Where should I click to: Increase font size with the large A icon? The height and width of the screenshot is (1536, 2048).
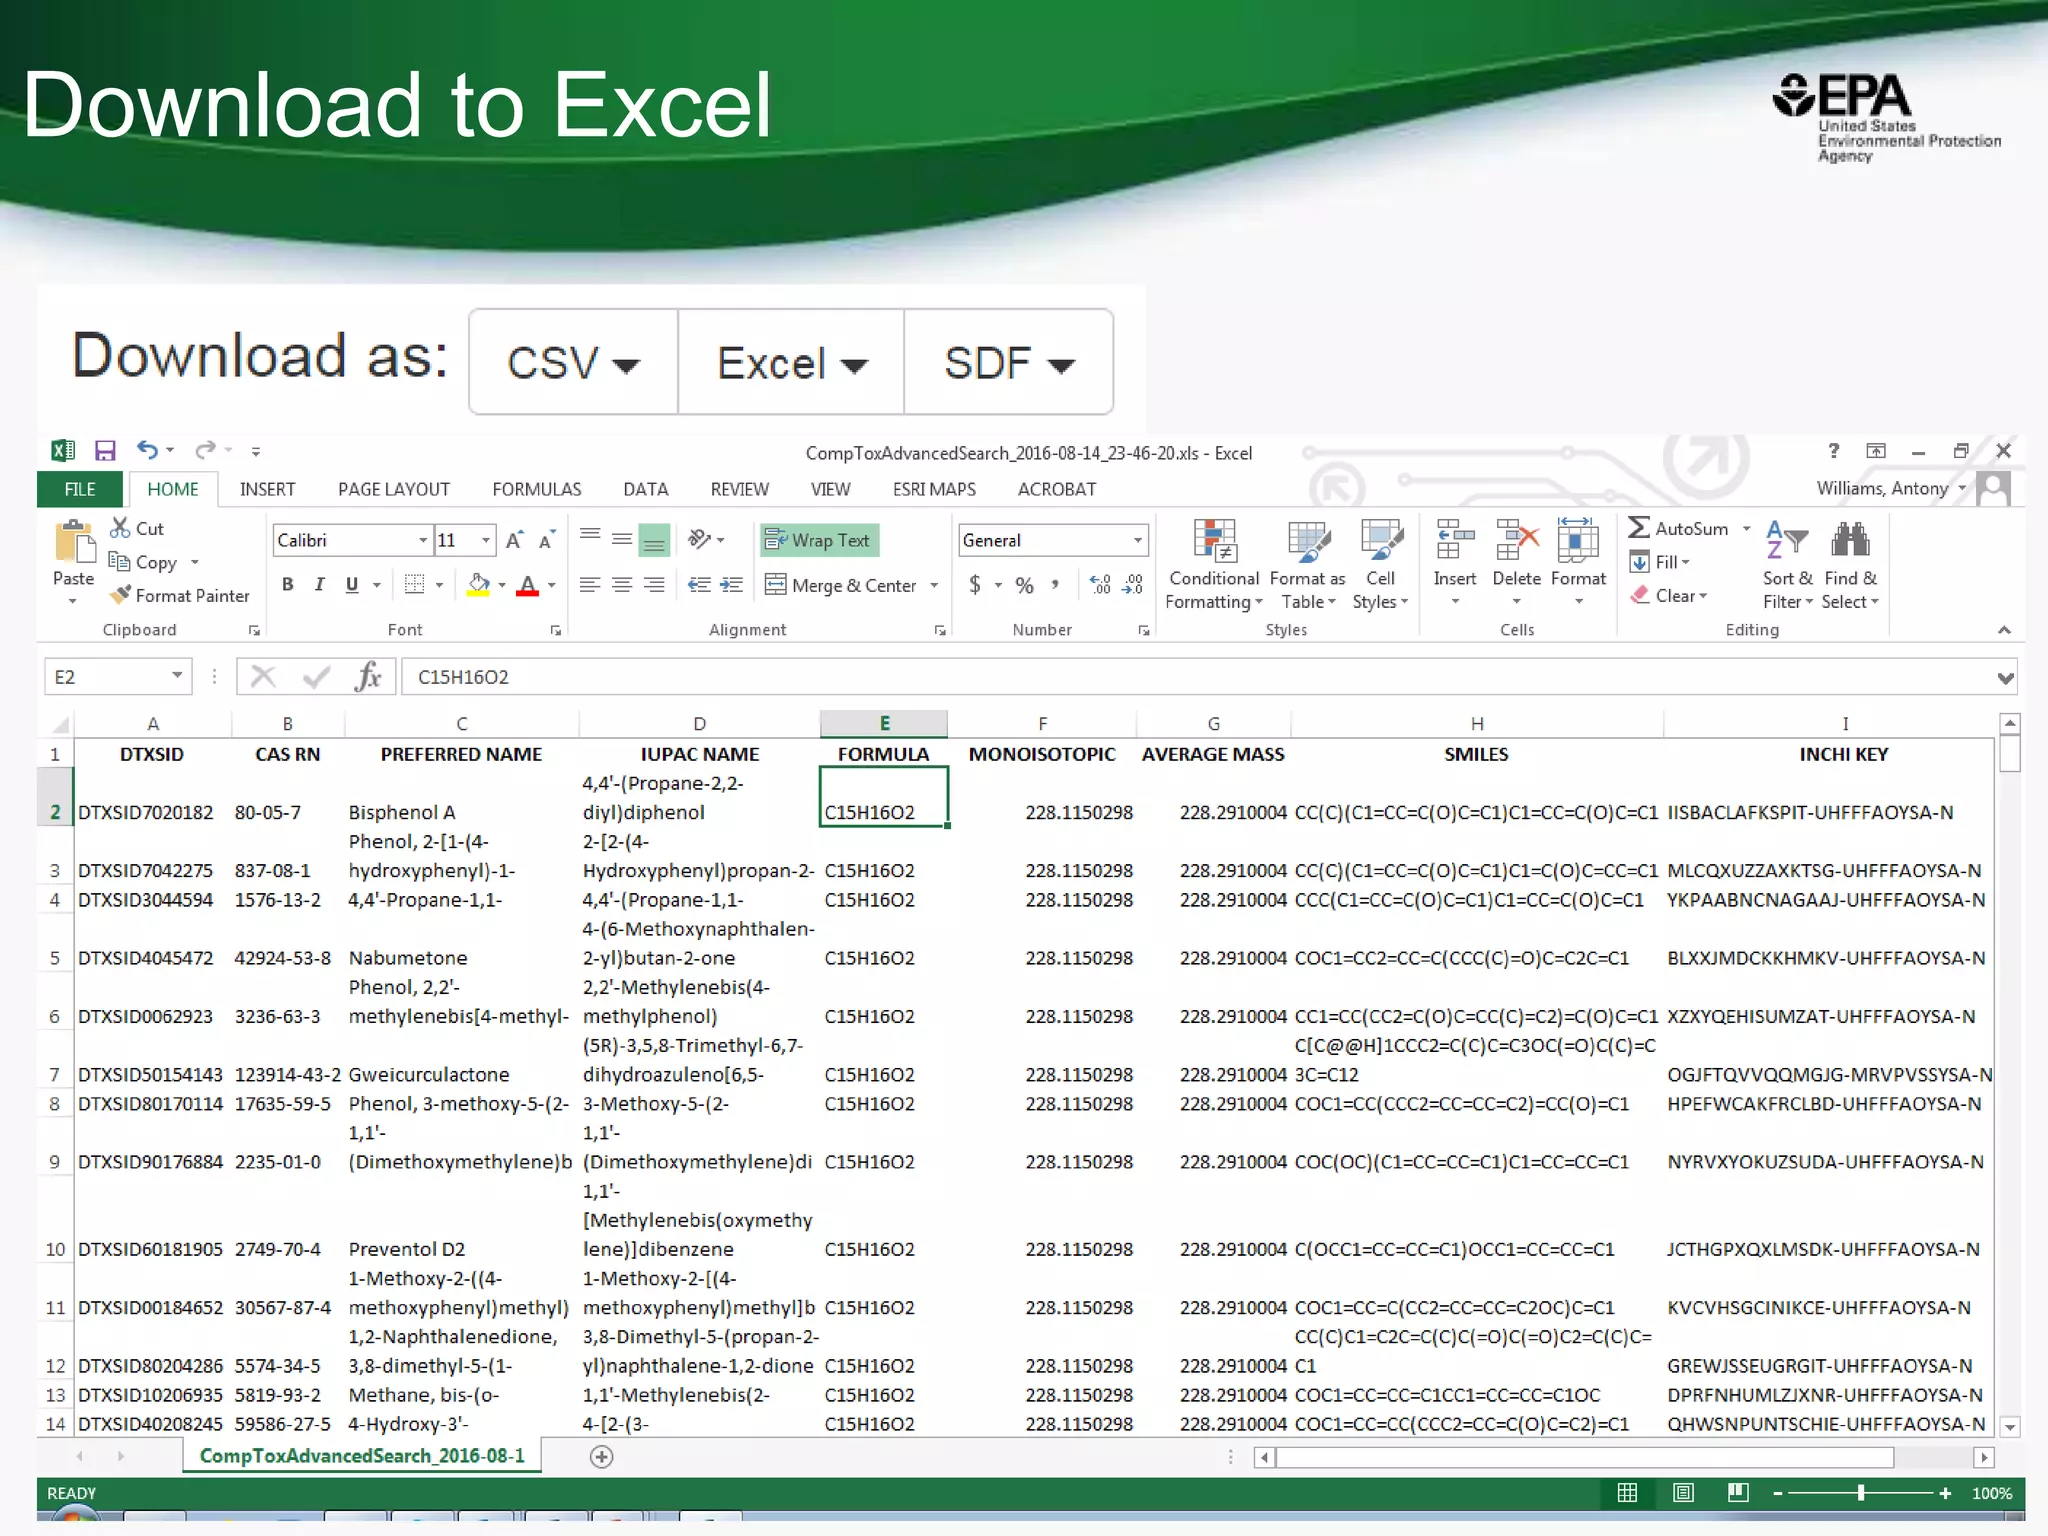pyautogui.click(x=514, y=540)
